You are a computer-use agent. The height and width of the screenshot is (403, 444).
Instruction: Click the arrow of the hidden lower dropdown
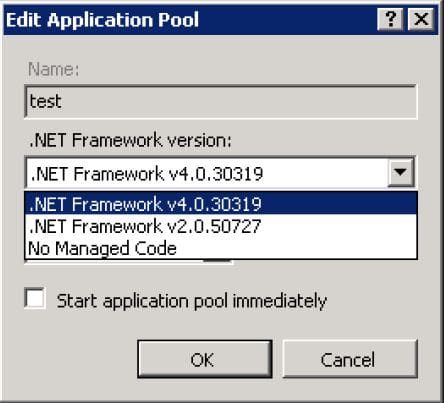pyautogui.click(x=217, y=261)
